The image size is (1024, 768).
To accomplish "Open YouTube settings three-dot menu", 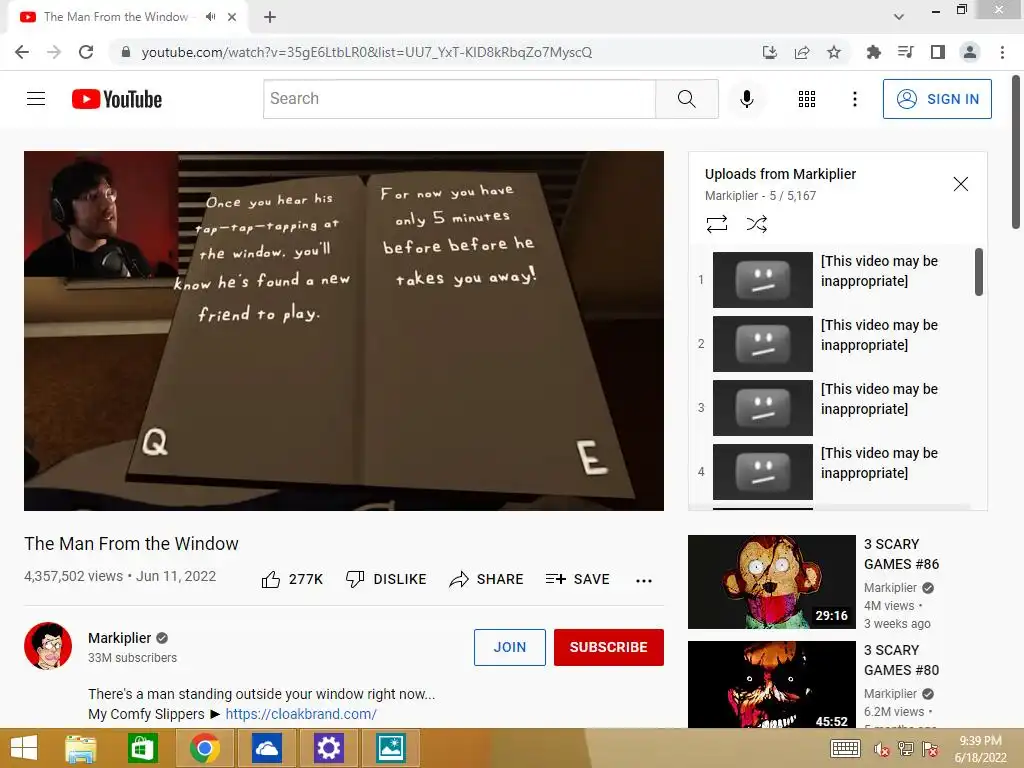I will 854,99.
